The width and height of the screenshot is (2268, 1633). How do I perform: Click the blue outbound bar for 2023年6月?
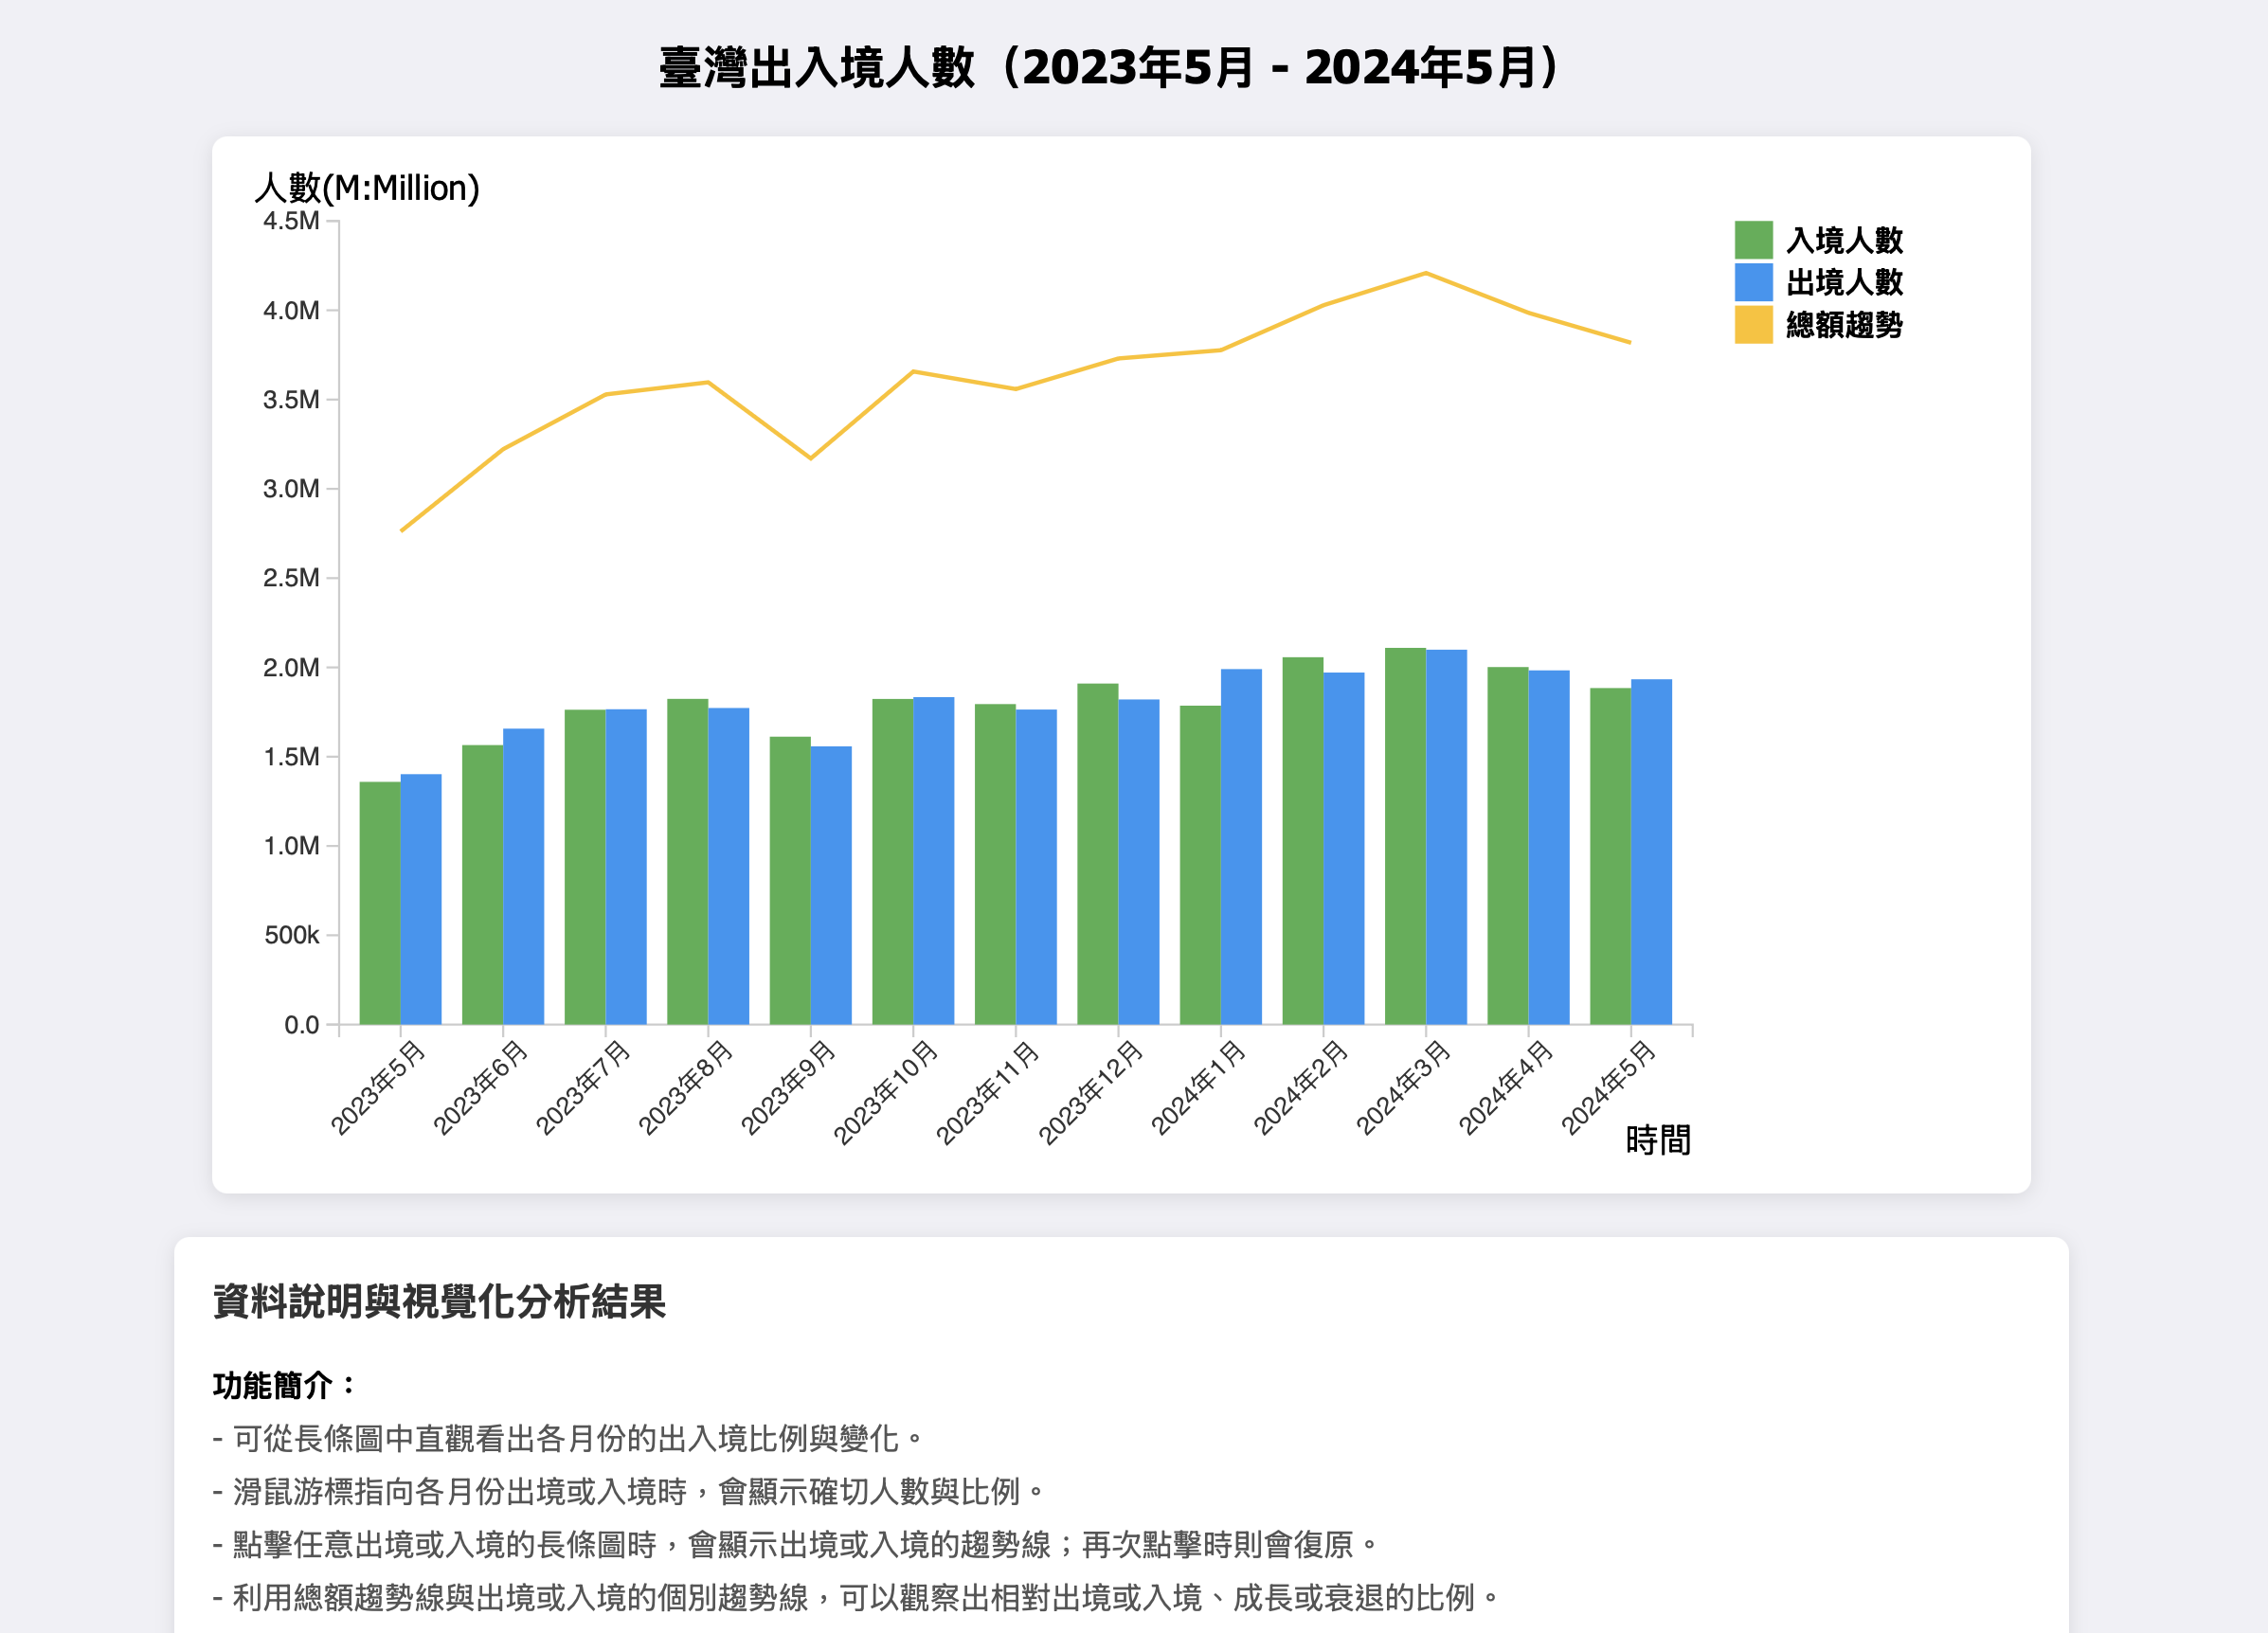[523, 876]
